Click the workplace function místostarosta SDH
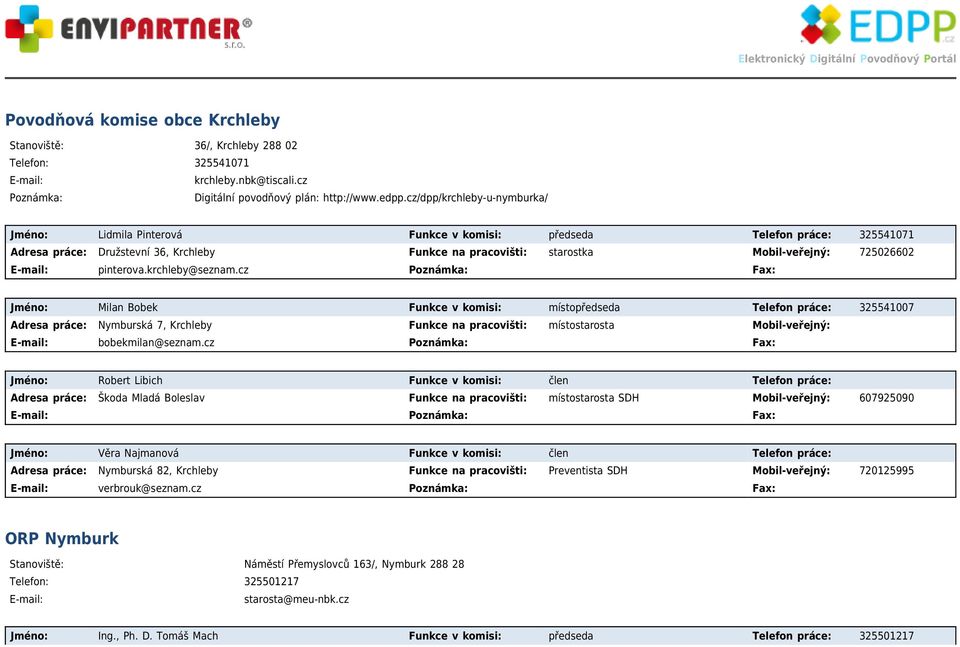 point(593,398)
